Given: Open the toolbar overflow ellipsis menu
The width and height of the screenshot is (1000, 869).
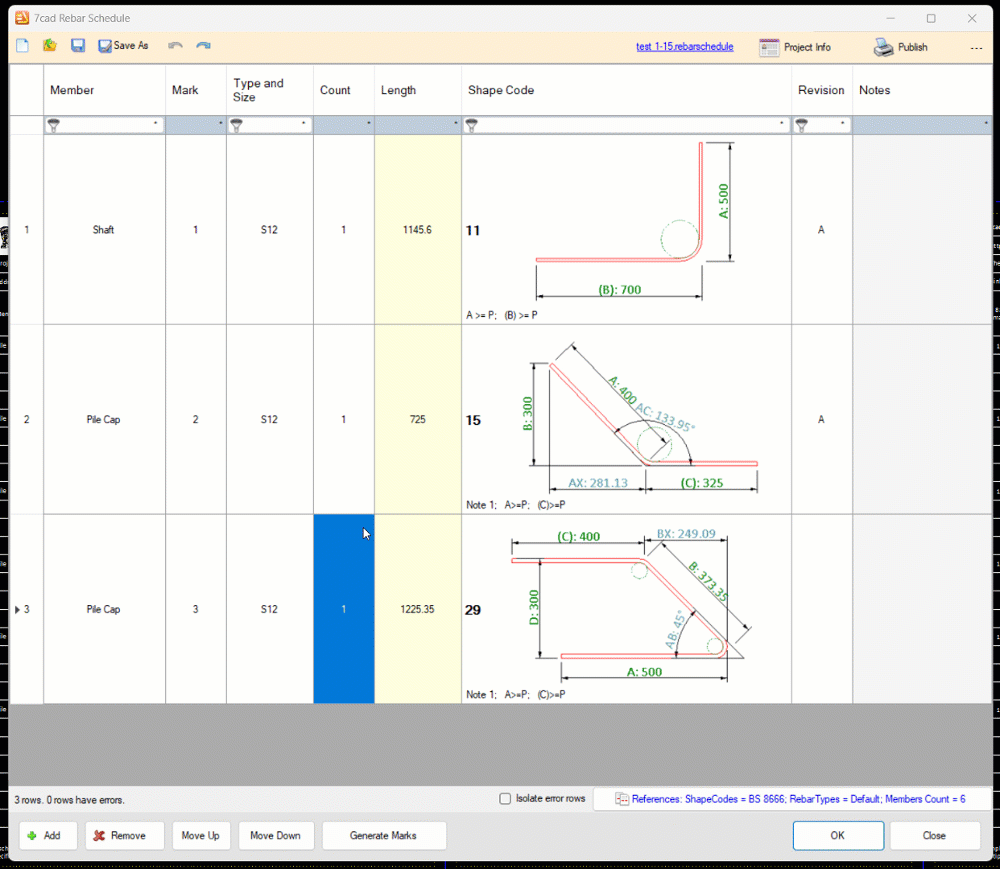Looking at the screenshot, I should coord(976,47).
